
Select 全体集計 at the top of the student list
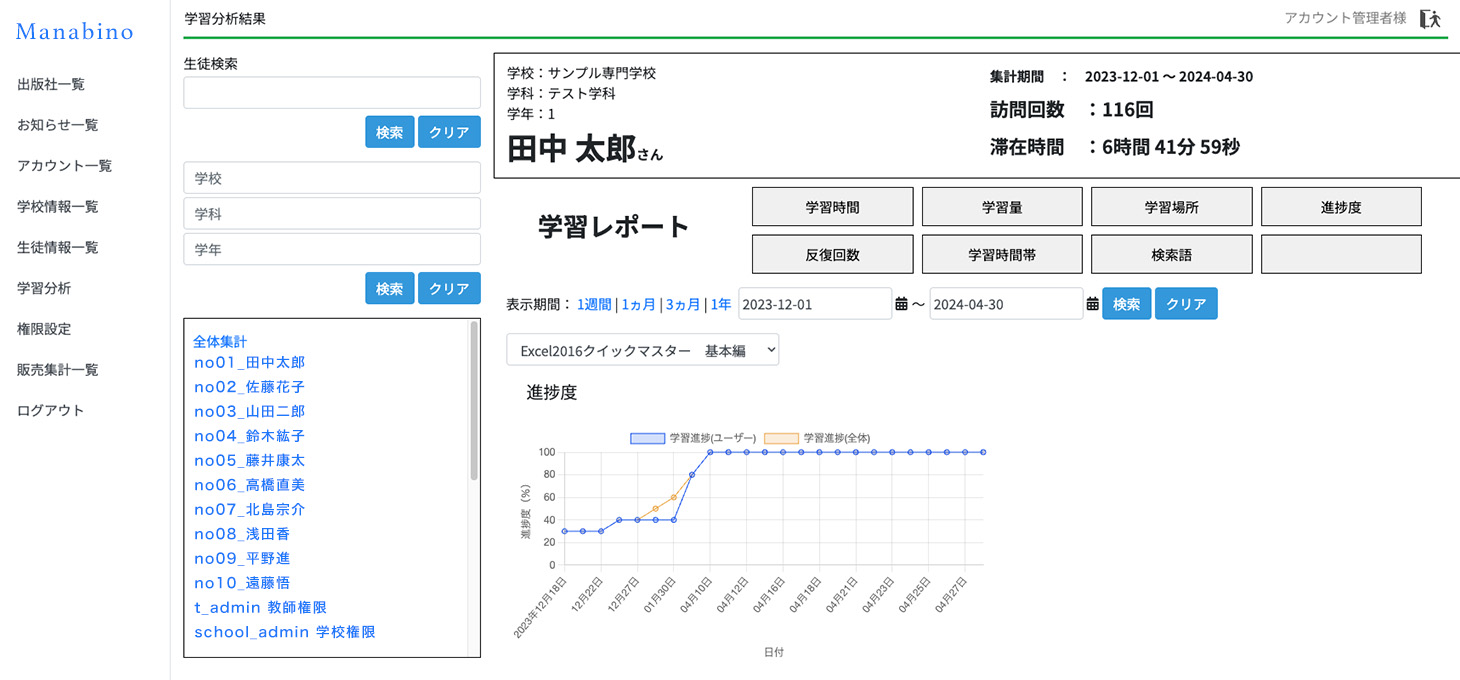coord(220,341)
